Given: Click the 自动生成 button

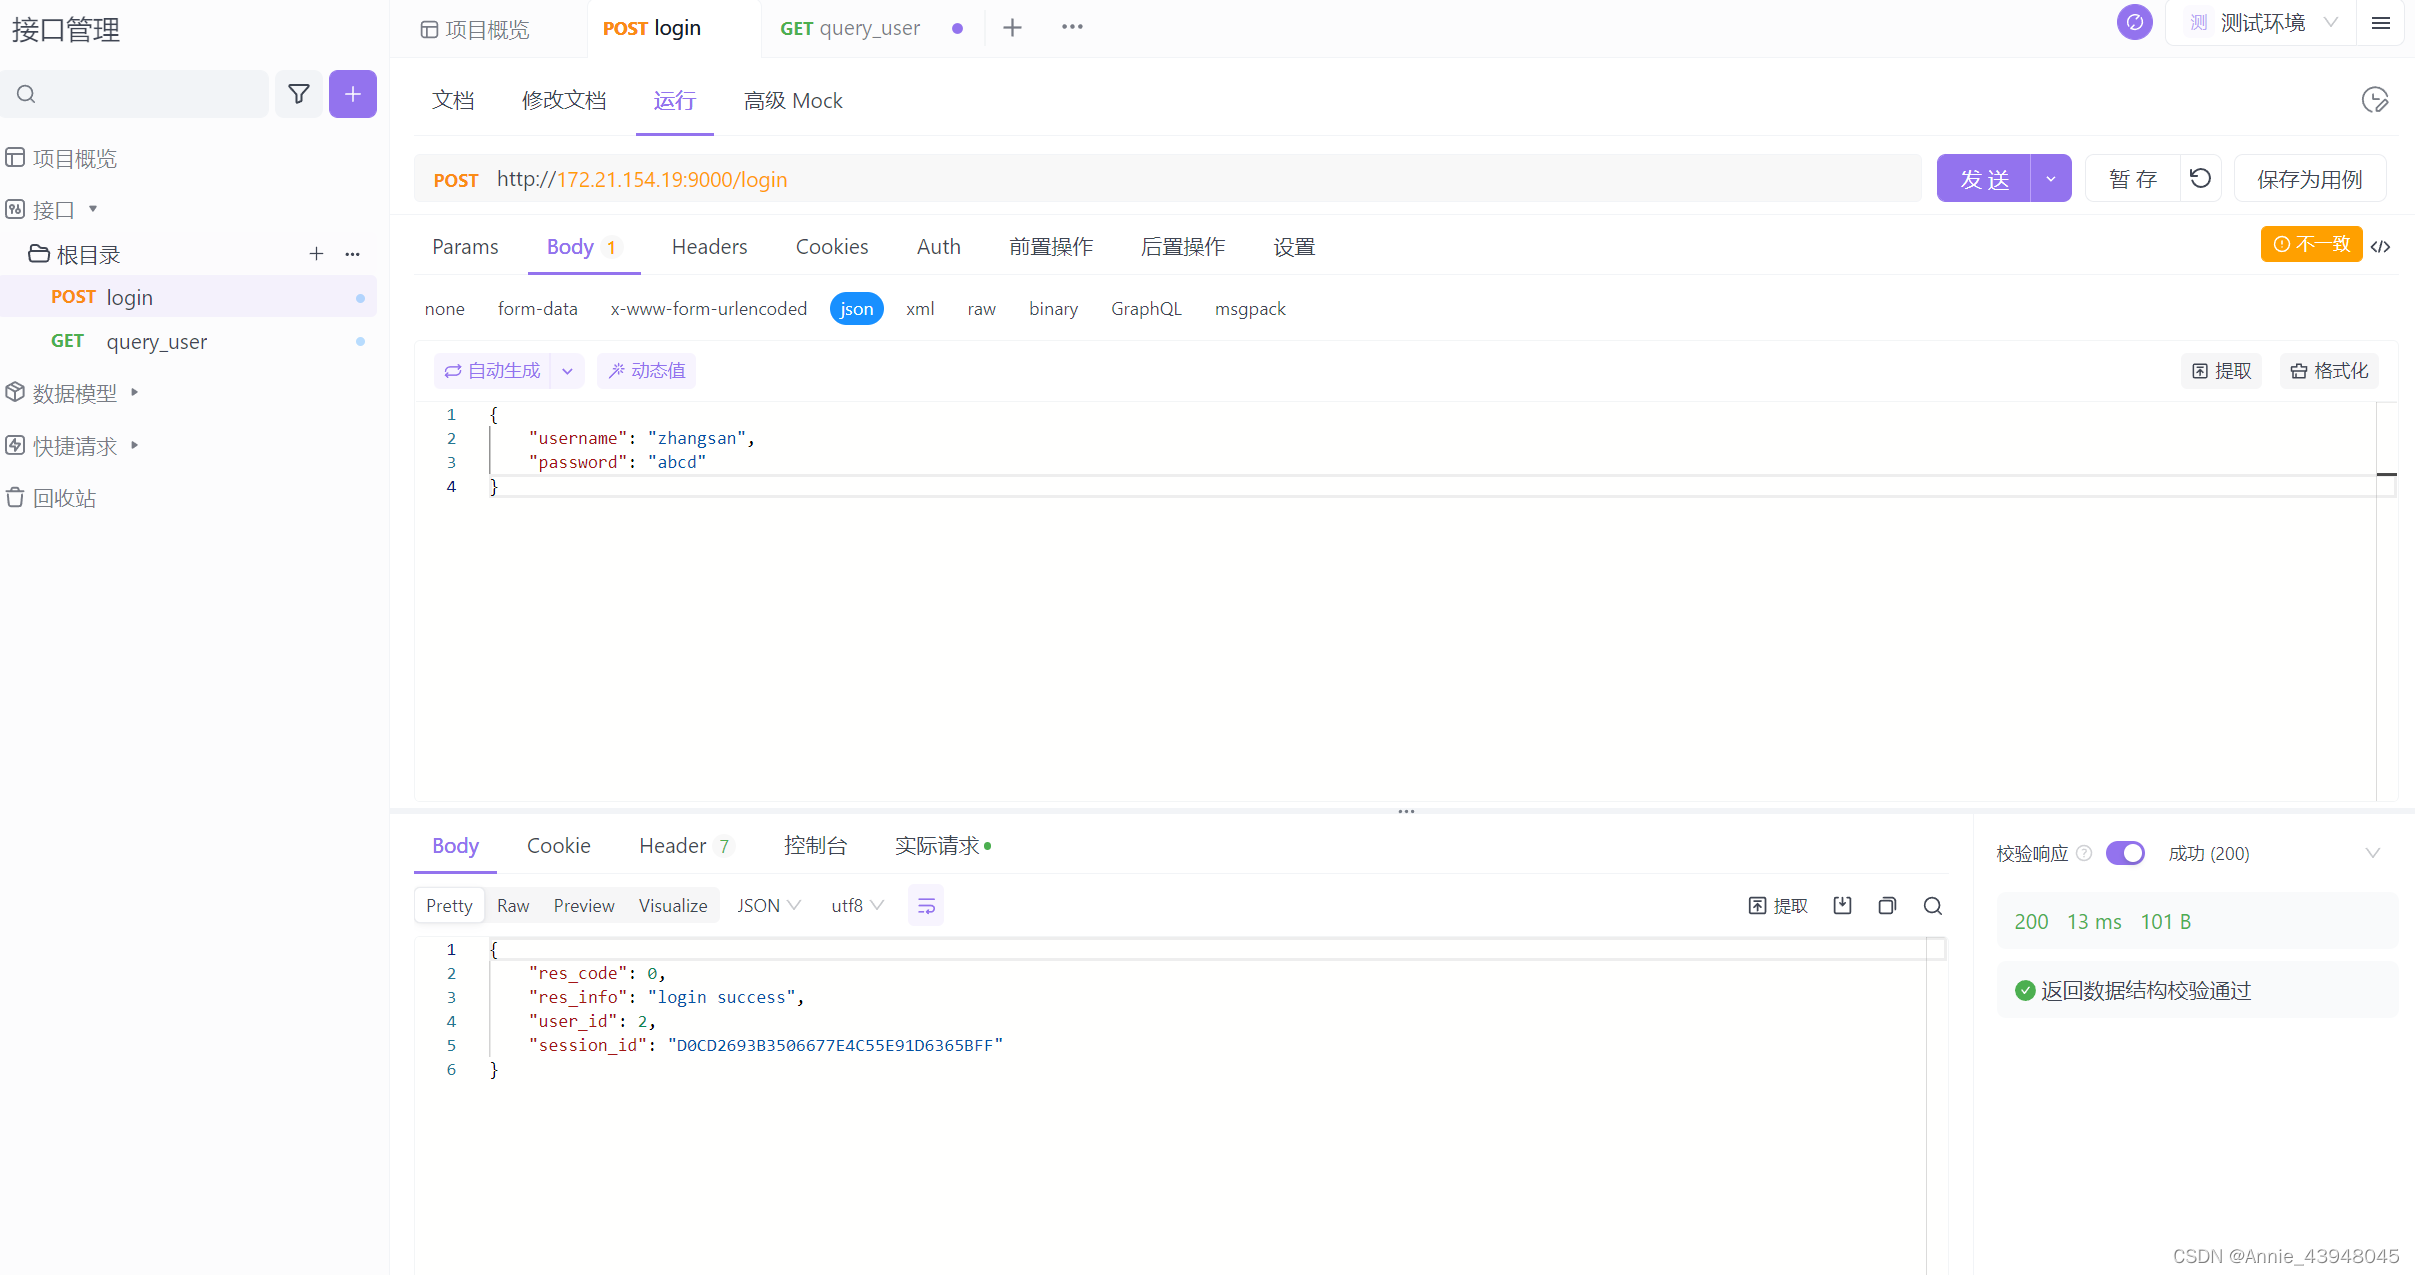Looking at the screenshot, I should [x=492, y=371].
